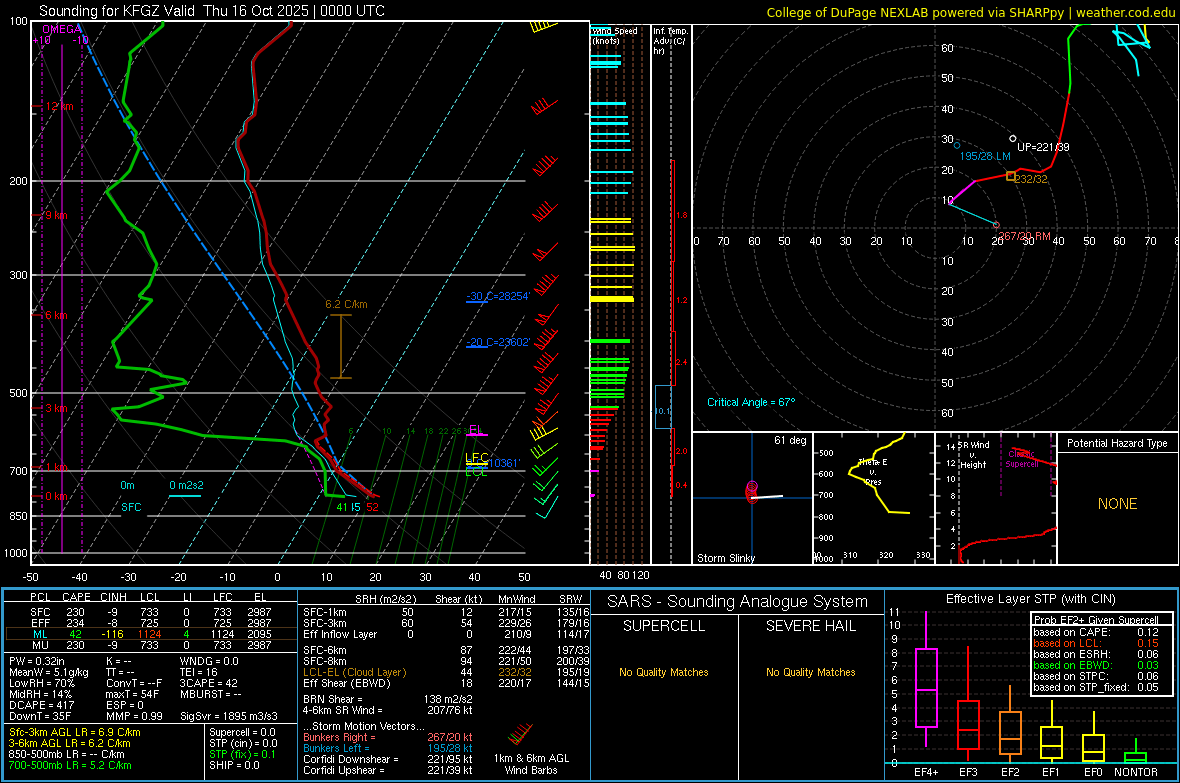Click 'No Quality Matches' under SEVERE HAIL
The height and width of the screenshot is (783, 1180).
click(810, 672)
